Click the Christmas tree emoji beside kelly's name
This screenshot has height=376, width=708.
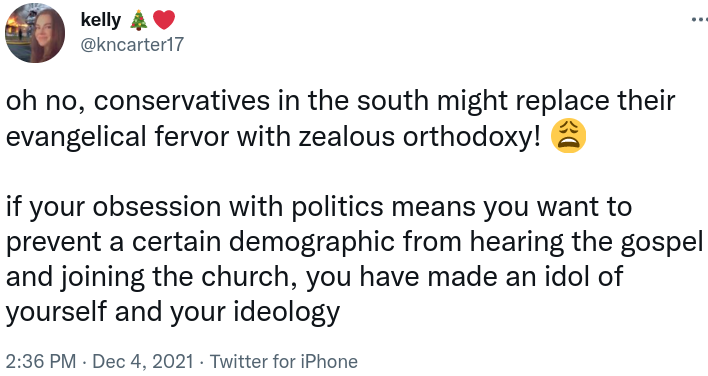coord(139,20)
